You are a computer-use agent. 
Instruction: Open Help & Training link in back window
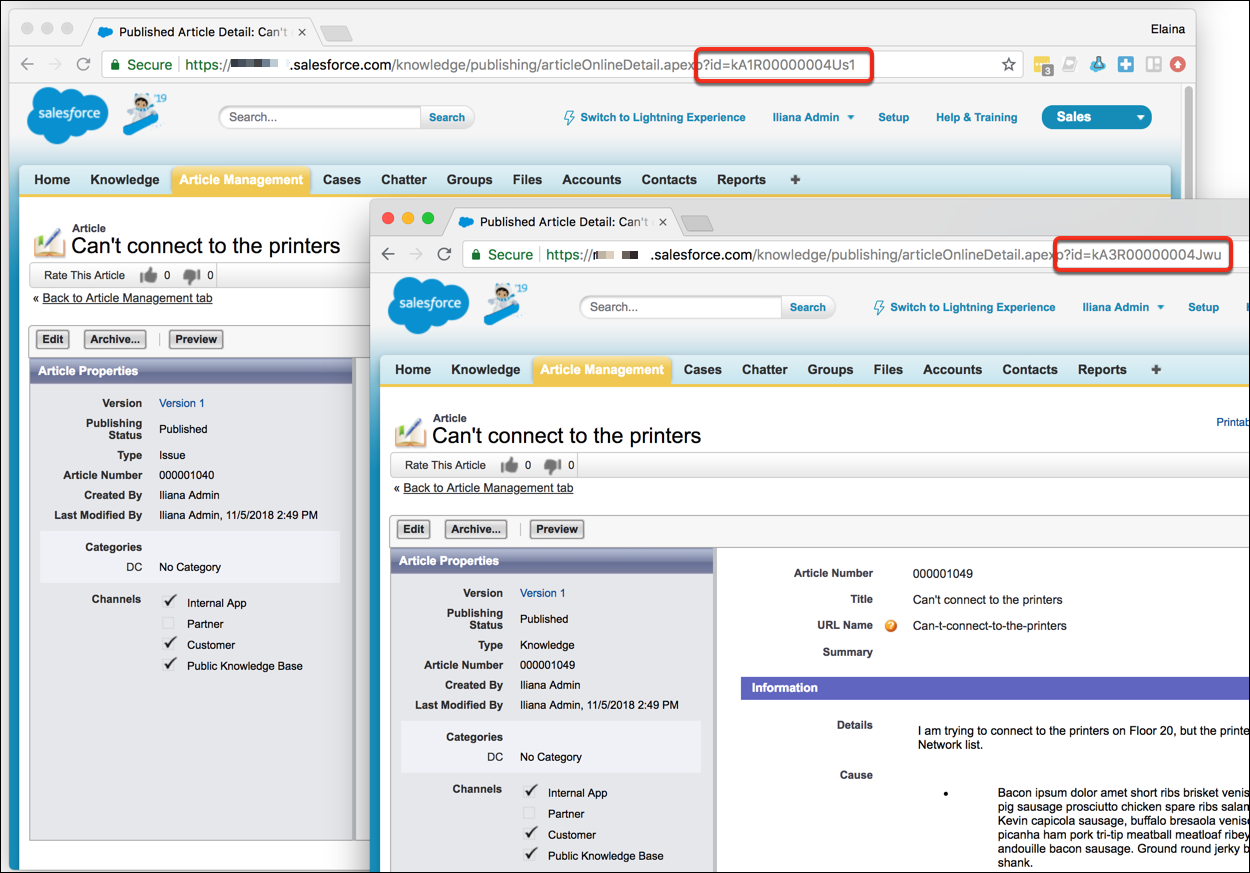[x=976, y=117]
